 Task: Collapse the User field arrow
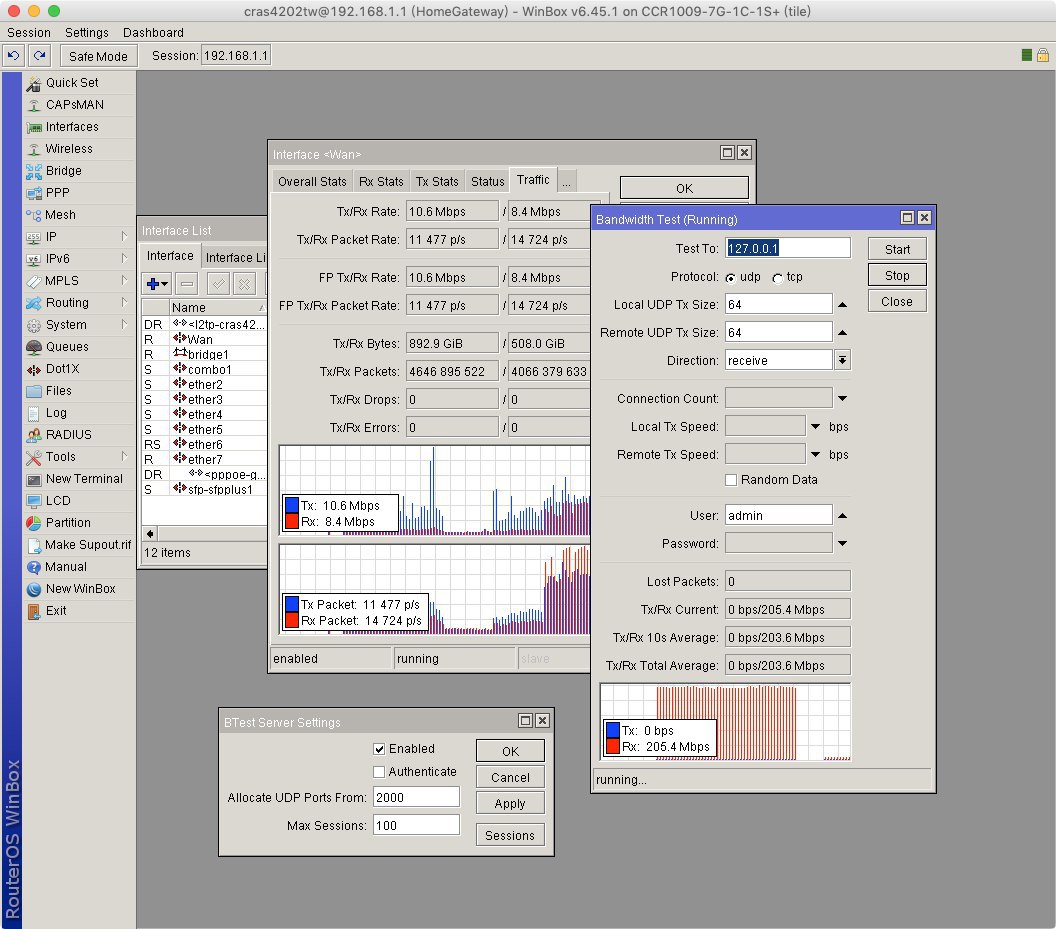pyautogui.click(x=843, y=516)
